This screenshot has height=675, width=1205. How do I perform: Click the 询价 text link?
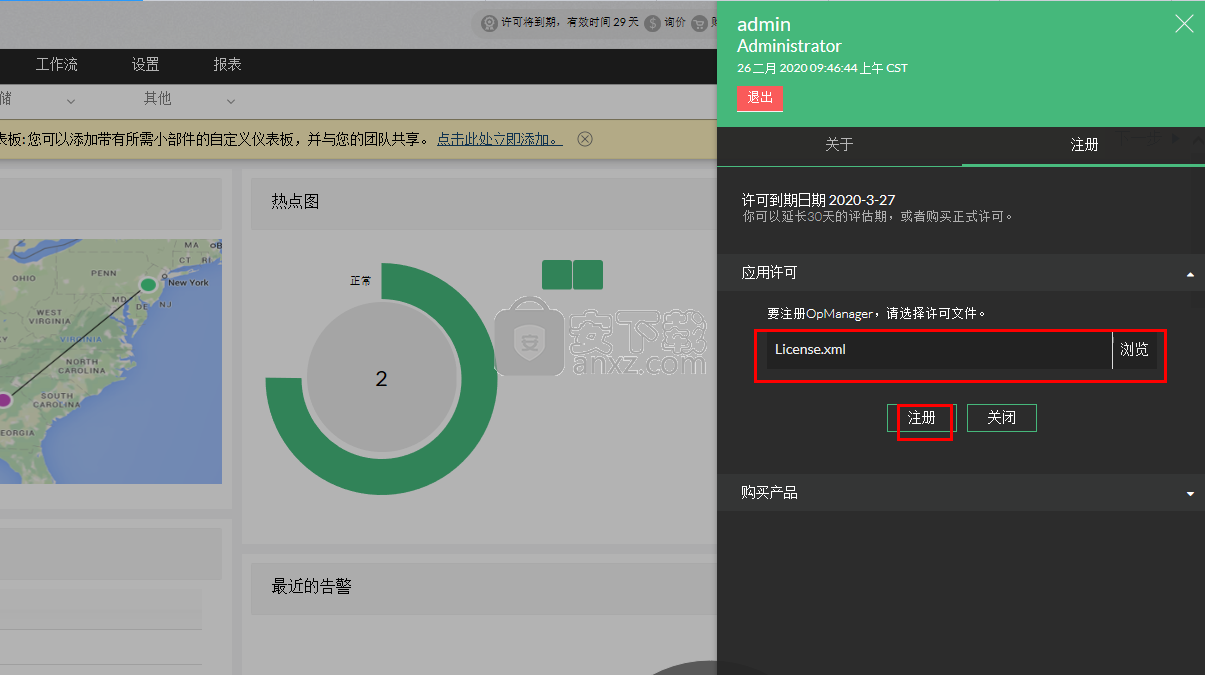point(675,23)
